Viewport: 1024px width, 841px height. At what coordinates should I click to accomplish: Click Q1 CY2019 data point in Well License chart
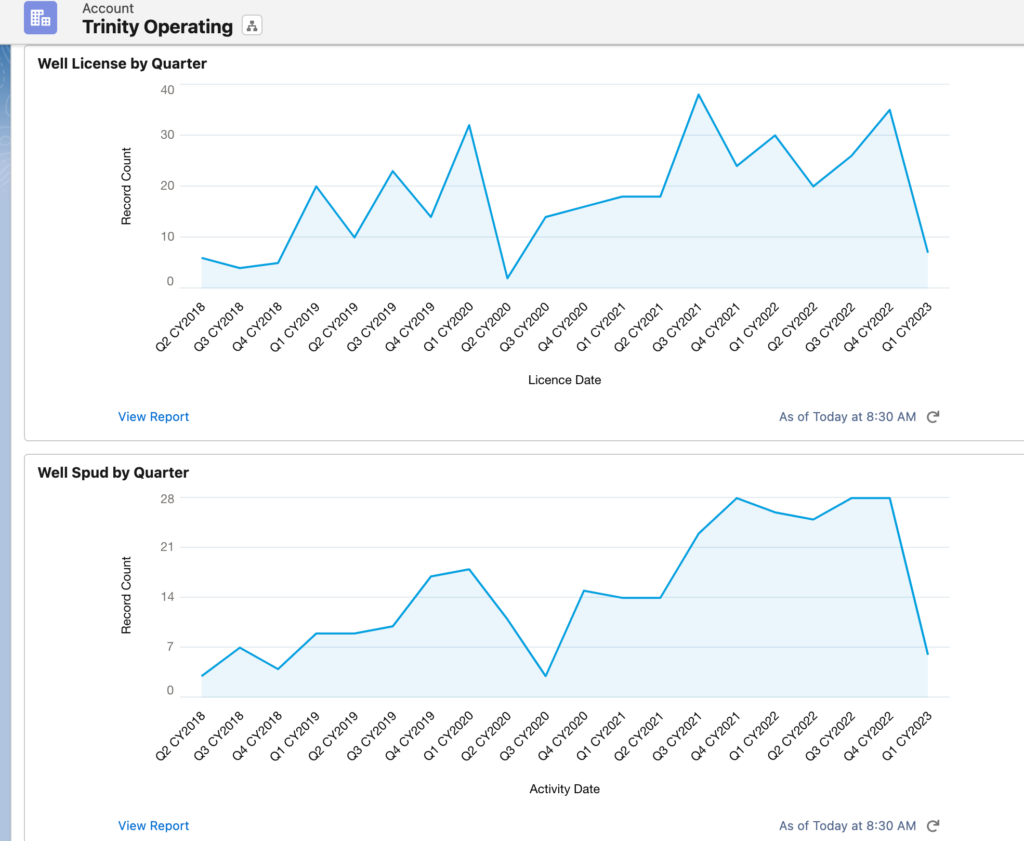tap(316, 186)
